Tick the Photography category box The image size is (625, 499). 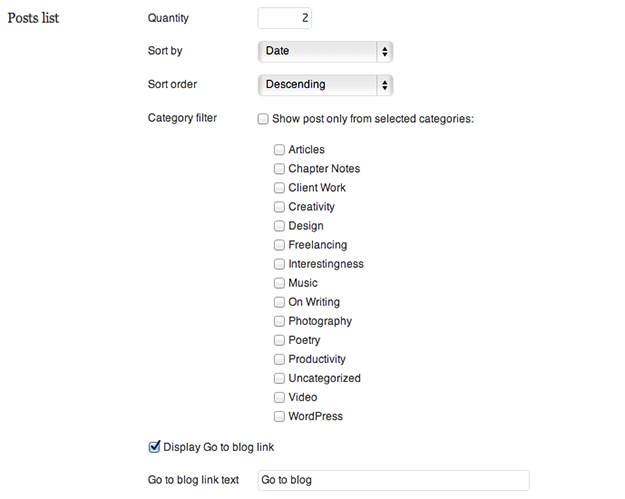(280, 321)
